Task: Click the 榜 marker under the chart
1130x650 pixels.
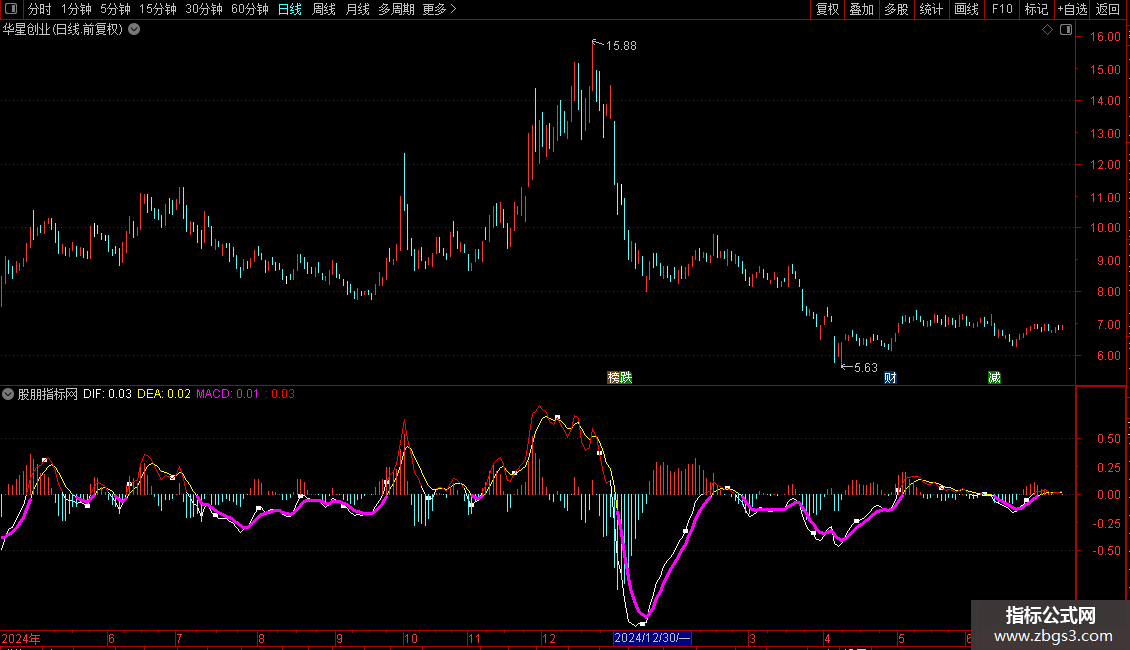Action: (x=613, y=378)
